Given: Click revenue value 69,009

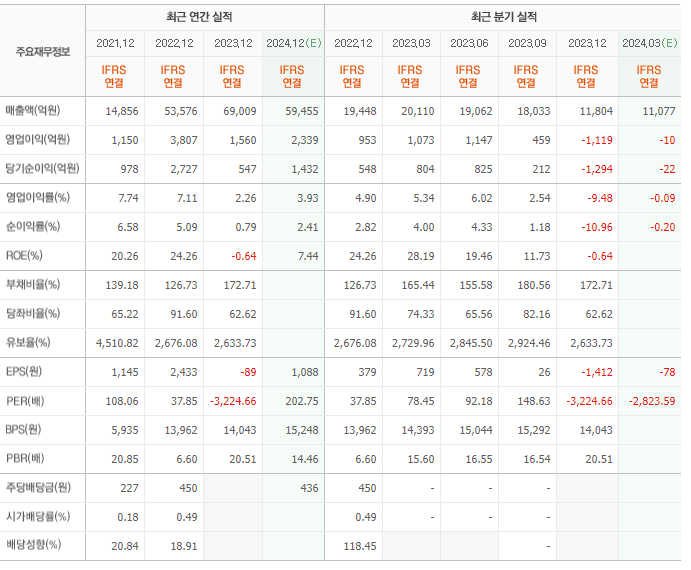Looking at the screenshot, I should pyautogui.click(x=240, y=111).
